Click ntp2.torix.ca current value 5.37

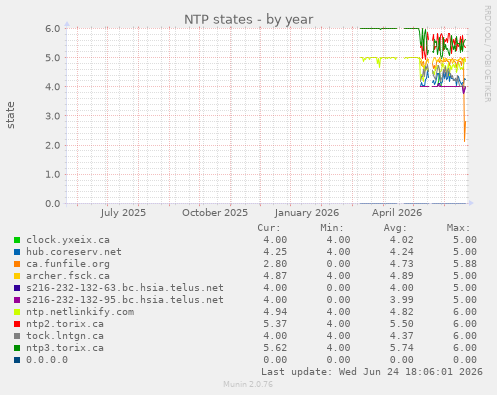click(275, 324)
